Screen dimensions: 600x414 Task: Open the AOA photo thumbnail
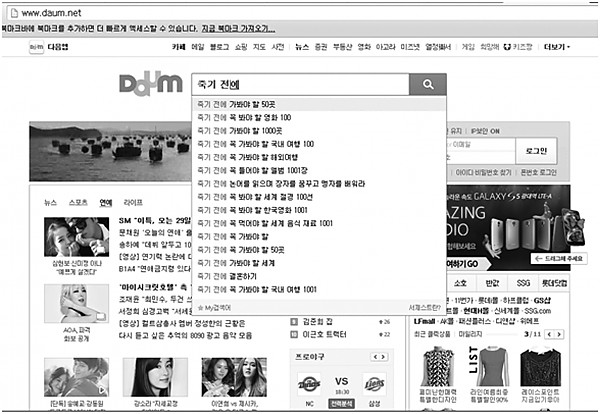point(77,303)
